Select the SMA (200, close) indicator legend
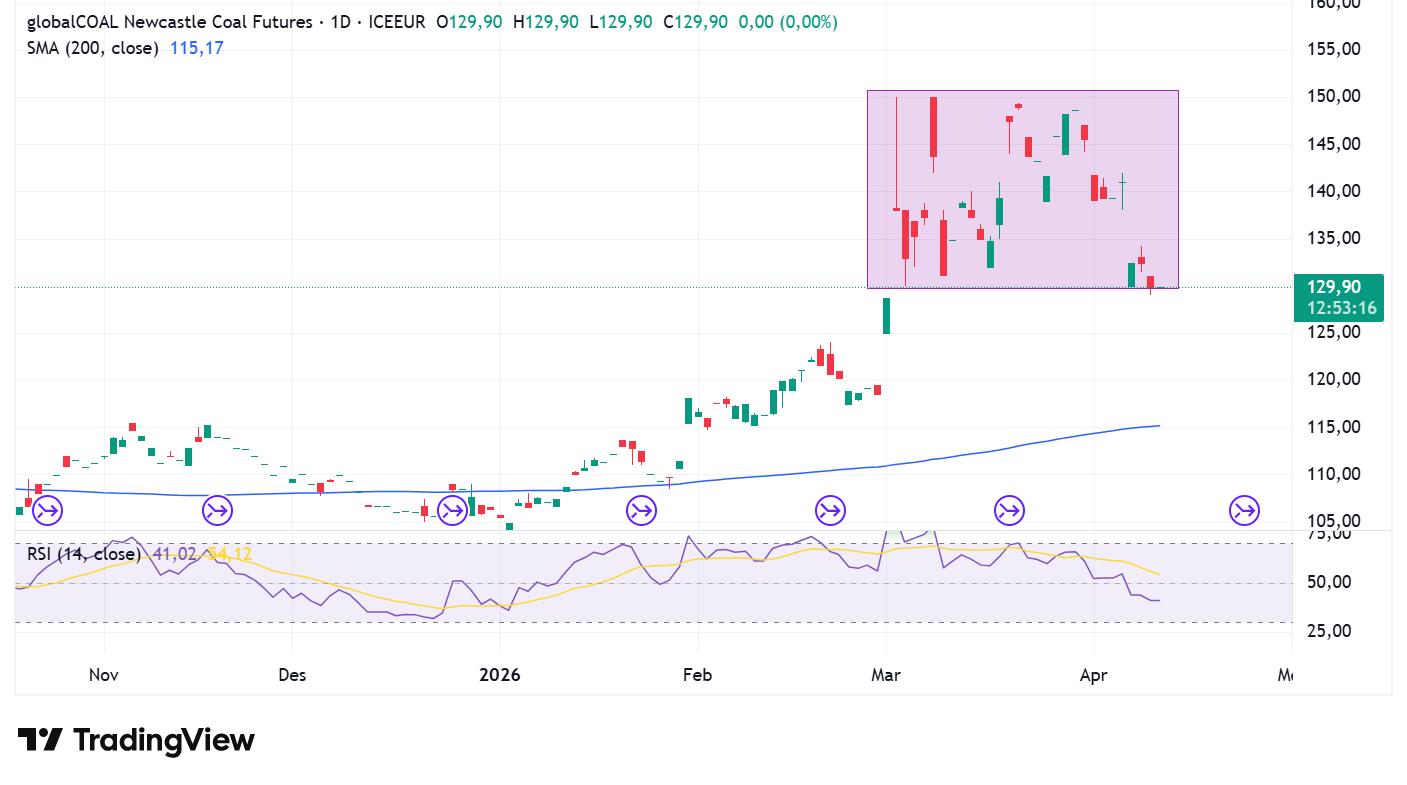Image resolution: width=1407 pixels, height=785 pixels. (x=92, y=48)
